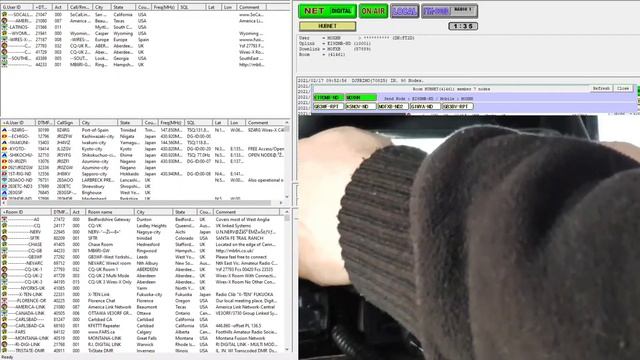Click the node icon for IWAKUNI row
Image resolution: width=640 pixels, height=360 pixels.
click(x=4, y=142)
